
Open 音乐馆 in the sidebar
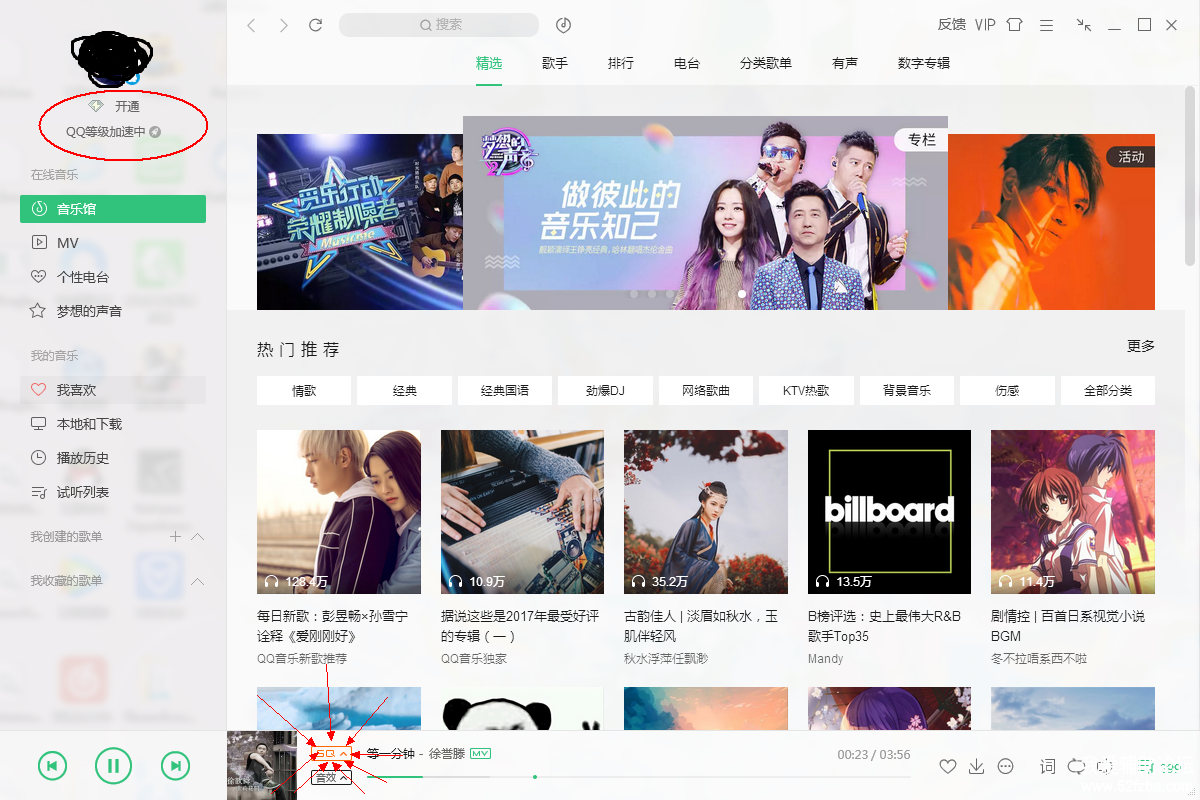click(113, 209)
